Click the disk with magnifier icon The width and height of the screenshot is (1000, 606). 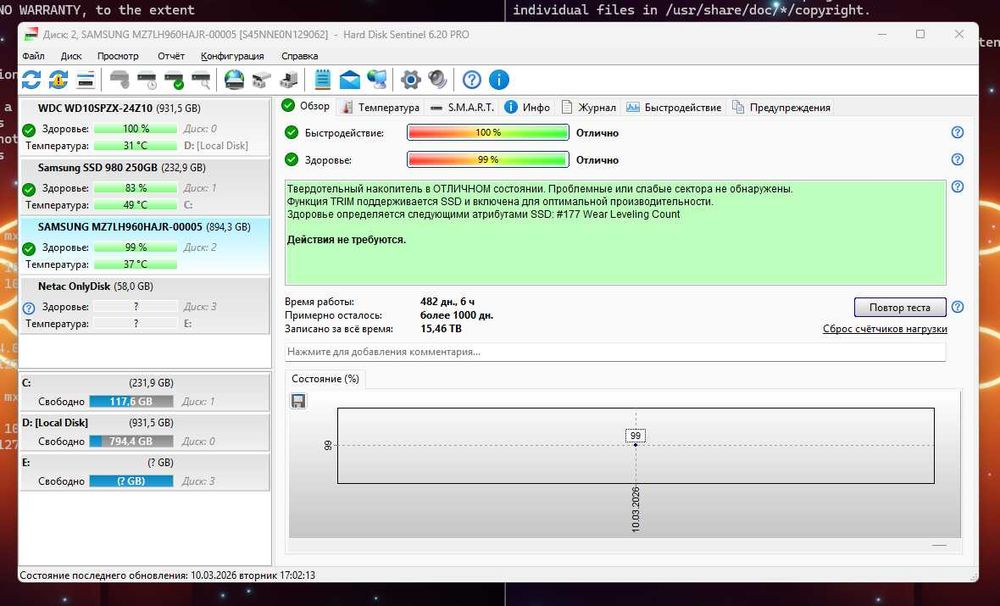(x=201, y=80)
